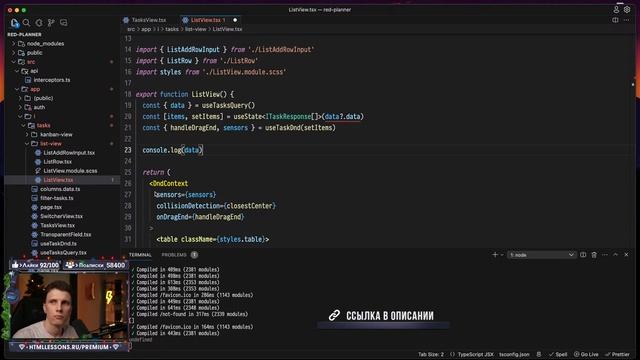
Task: Open columns.data.ts file
Action: coord(60,189)
